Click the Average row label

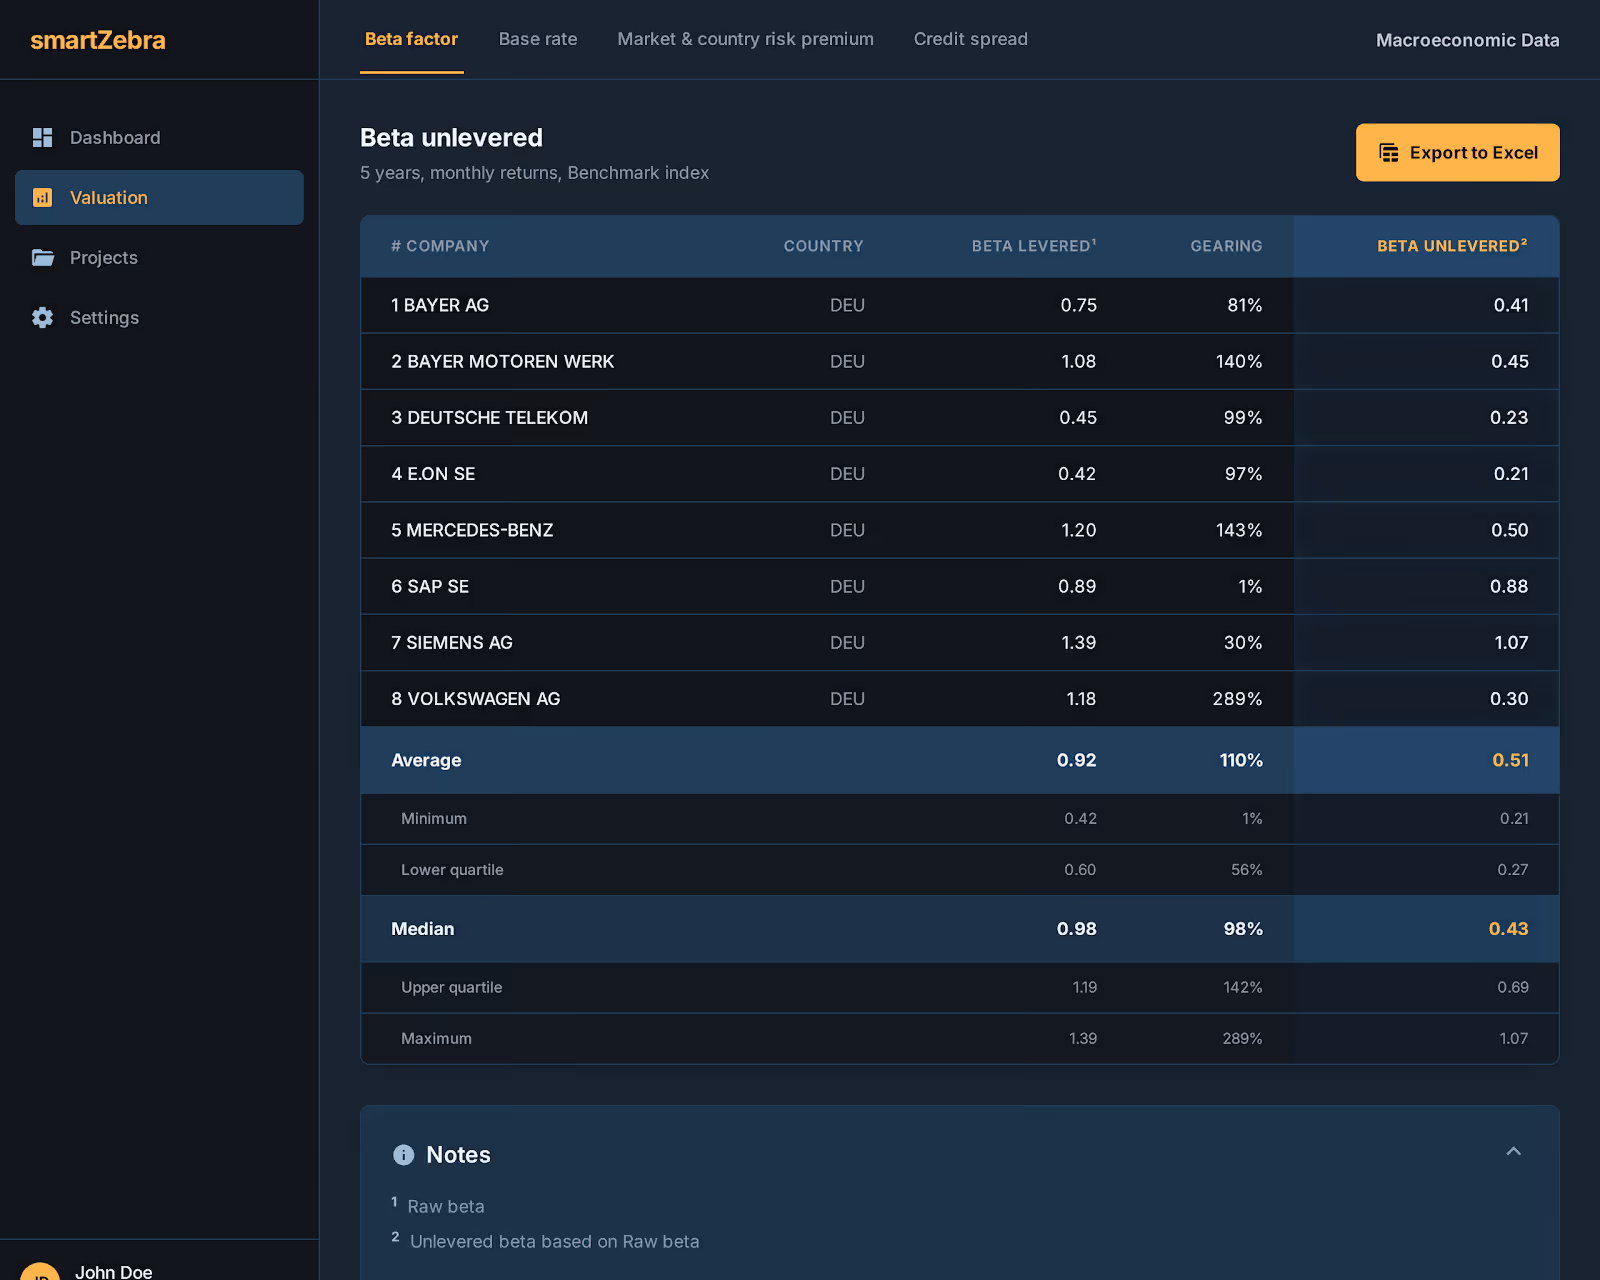coord(426,760)
